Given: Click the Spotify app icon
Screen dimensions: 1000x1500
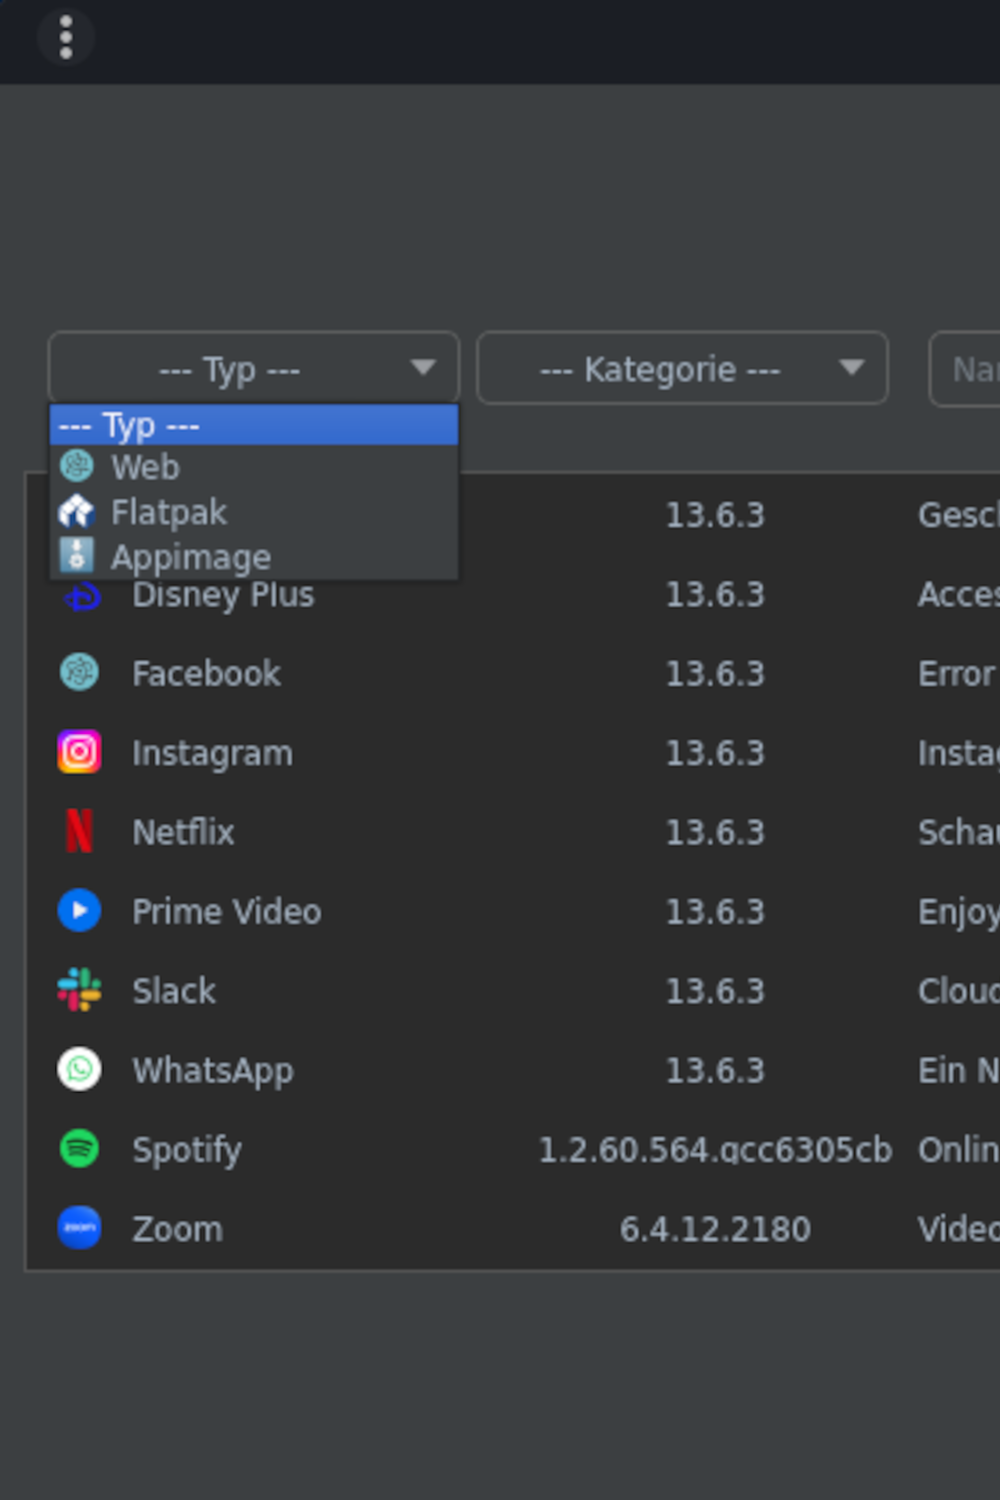Looking at the screenshot, I should (79, 1149).
